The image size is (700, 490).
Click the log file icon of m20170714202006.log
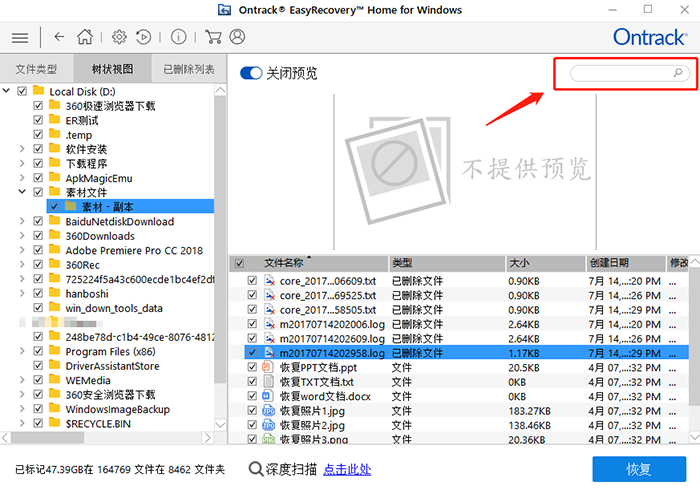coord(269,324)
